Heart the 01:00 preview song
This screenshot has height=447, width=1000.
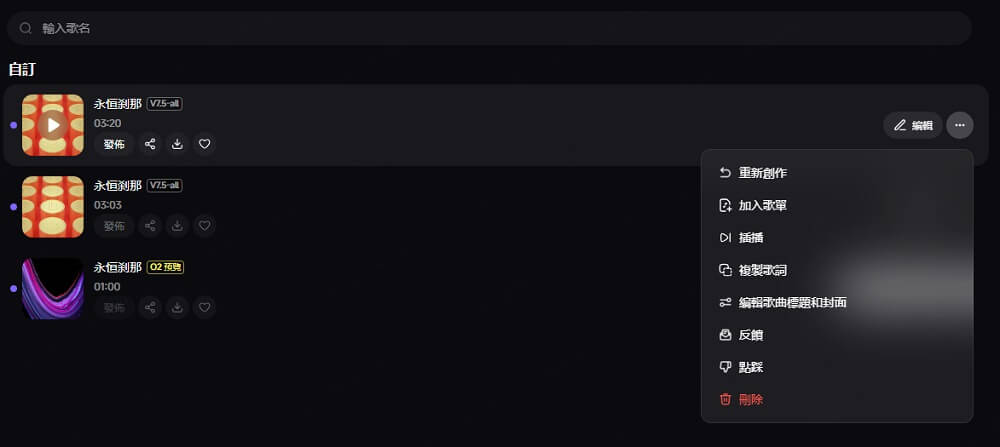(205, 307)
